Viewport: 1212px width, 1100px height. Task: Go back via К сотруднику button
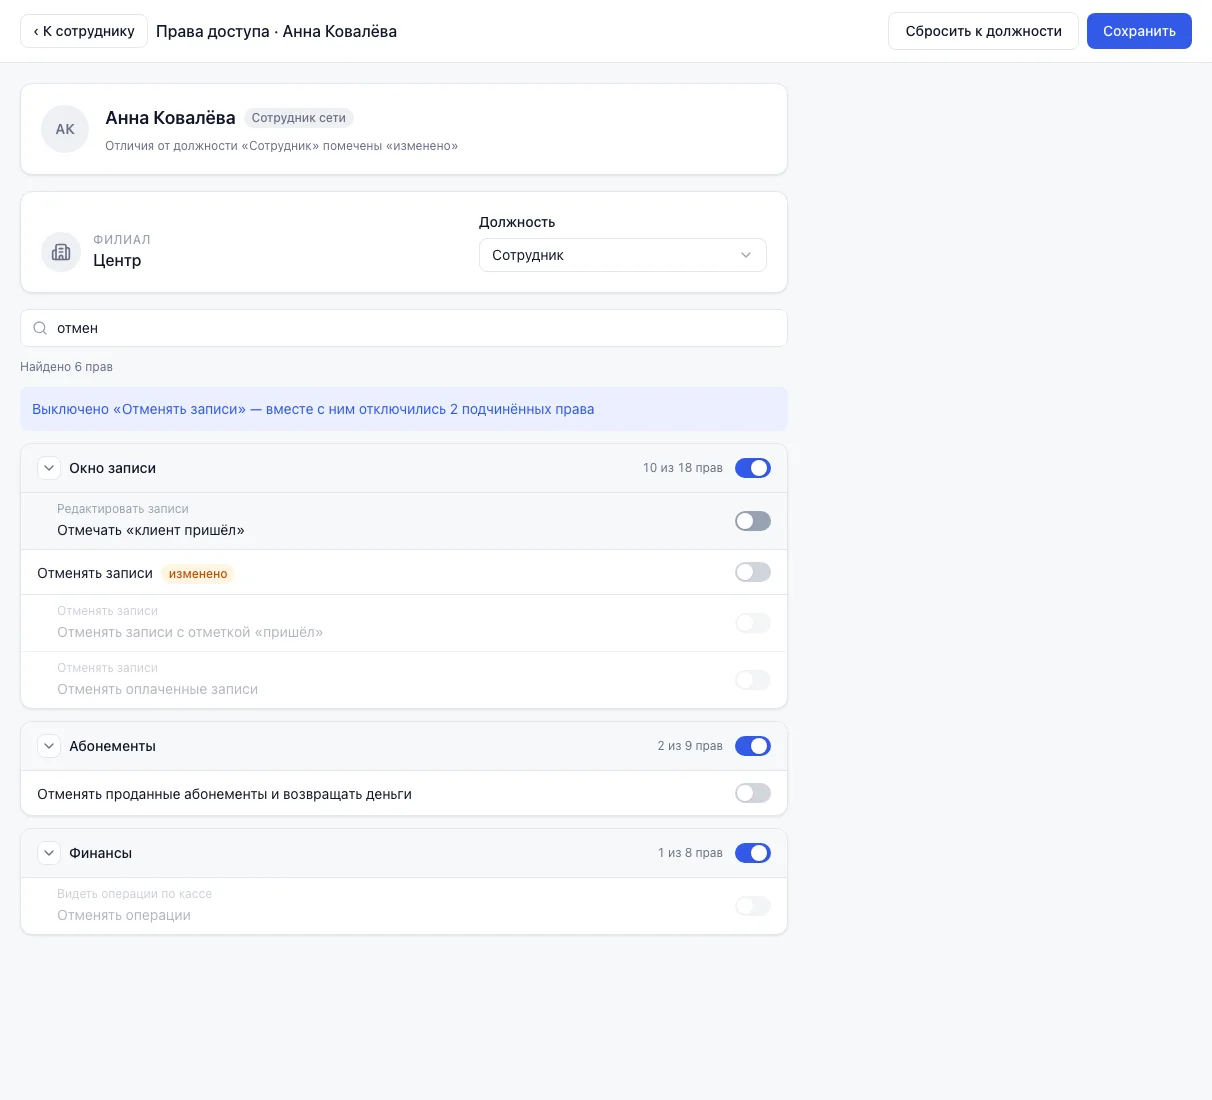[x=84, y=31]
